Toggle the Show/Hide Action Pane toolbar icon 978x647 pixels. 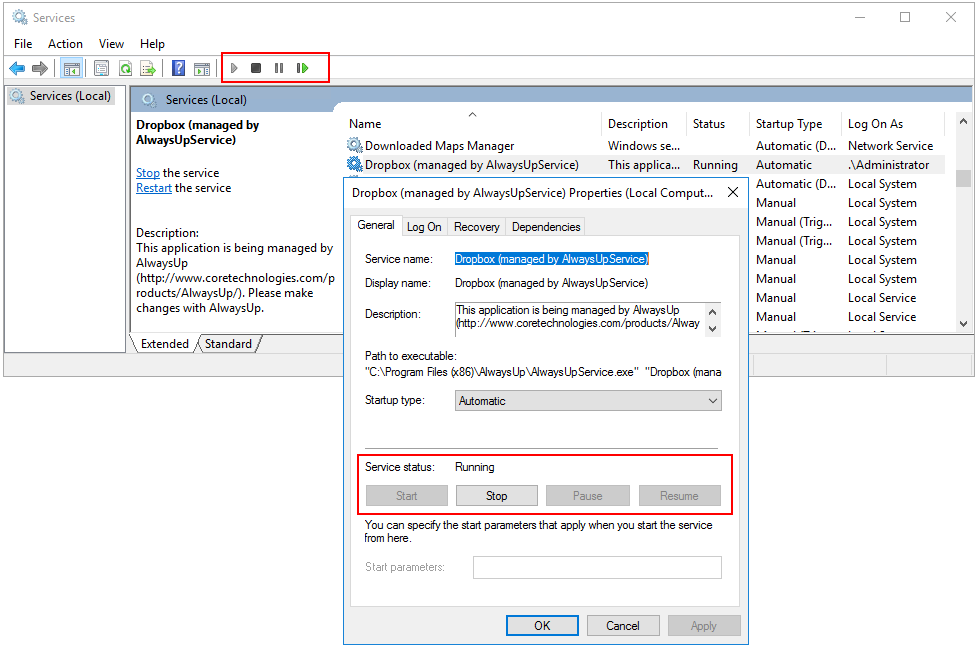click(202, 69)
